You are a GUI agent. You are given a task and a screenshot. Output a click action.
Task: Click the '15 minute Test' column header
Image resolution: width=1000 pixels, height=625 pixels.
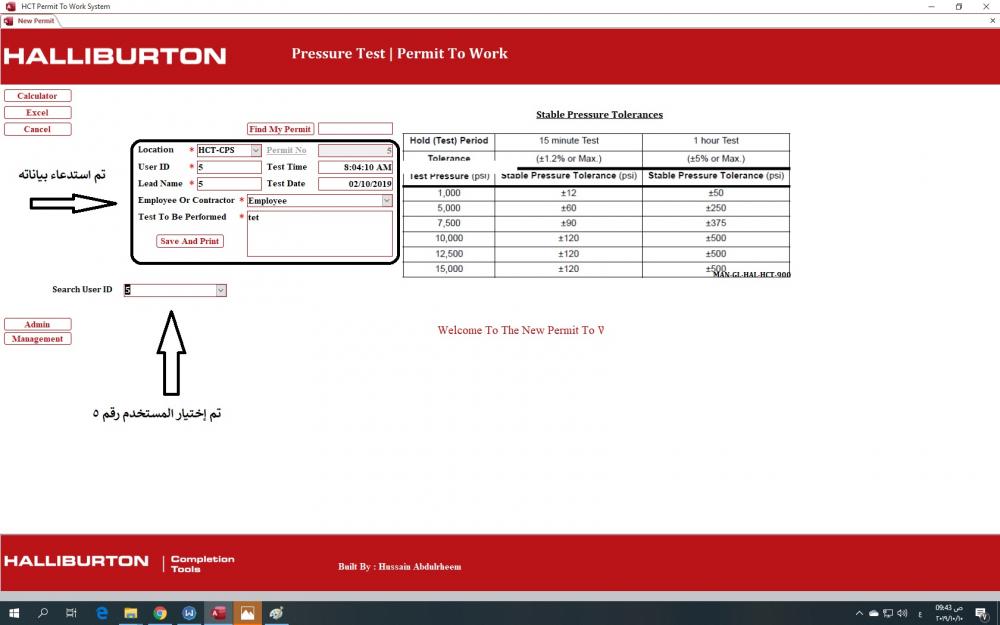pyautogui.click(x=569, y=140)
